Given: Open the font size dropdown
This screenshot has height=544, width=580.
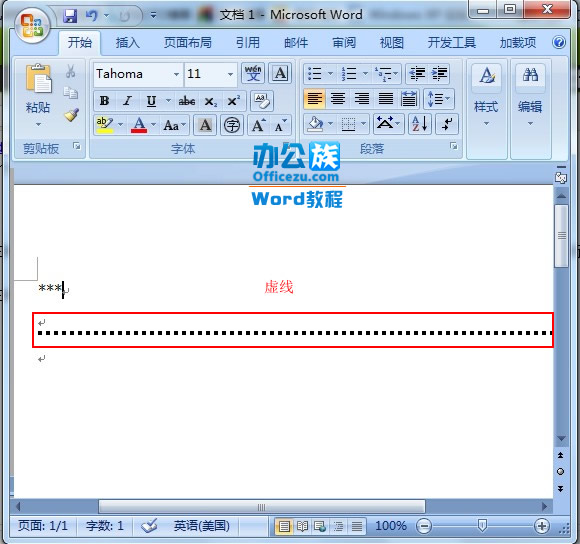Looking at the screenshot, I should click(230, 74).
